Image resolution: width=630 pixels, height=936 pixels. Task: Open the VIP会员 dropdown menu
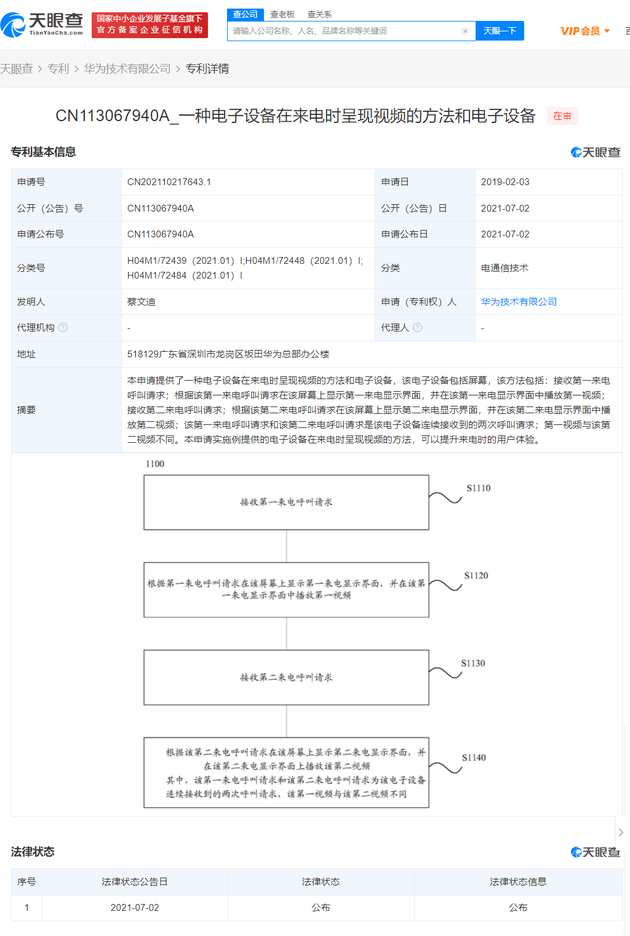[x=585, y=31]
